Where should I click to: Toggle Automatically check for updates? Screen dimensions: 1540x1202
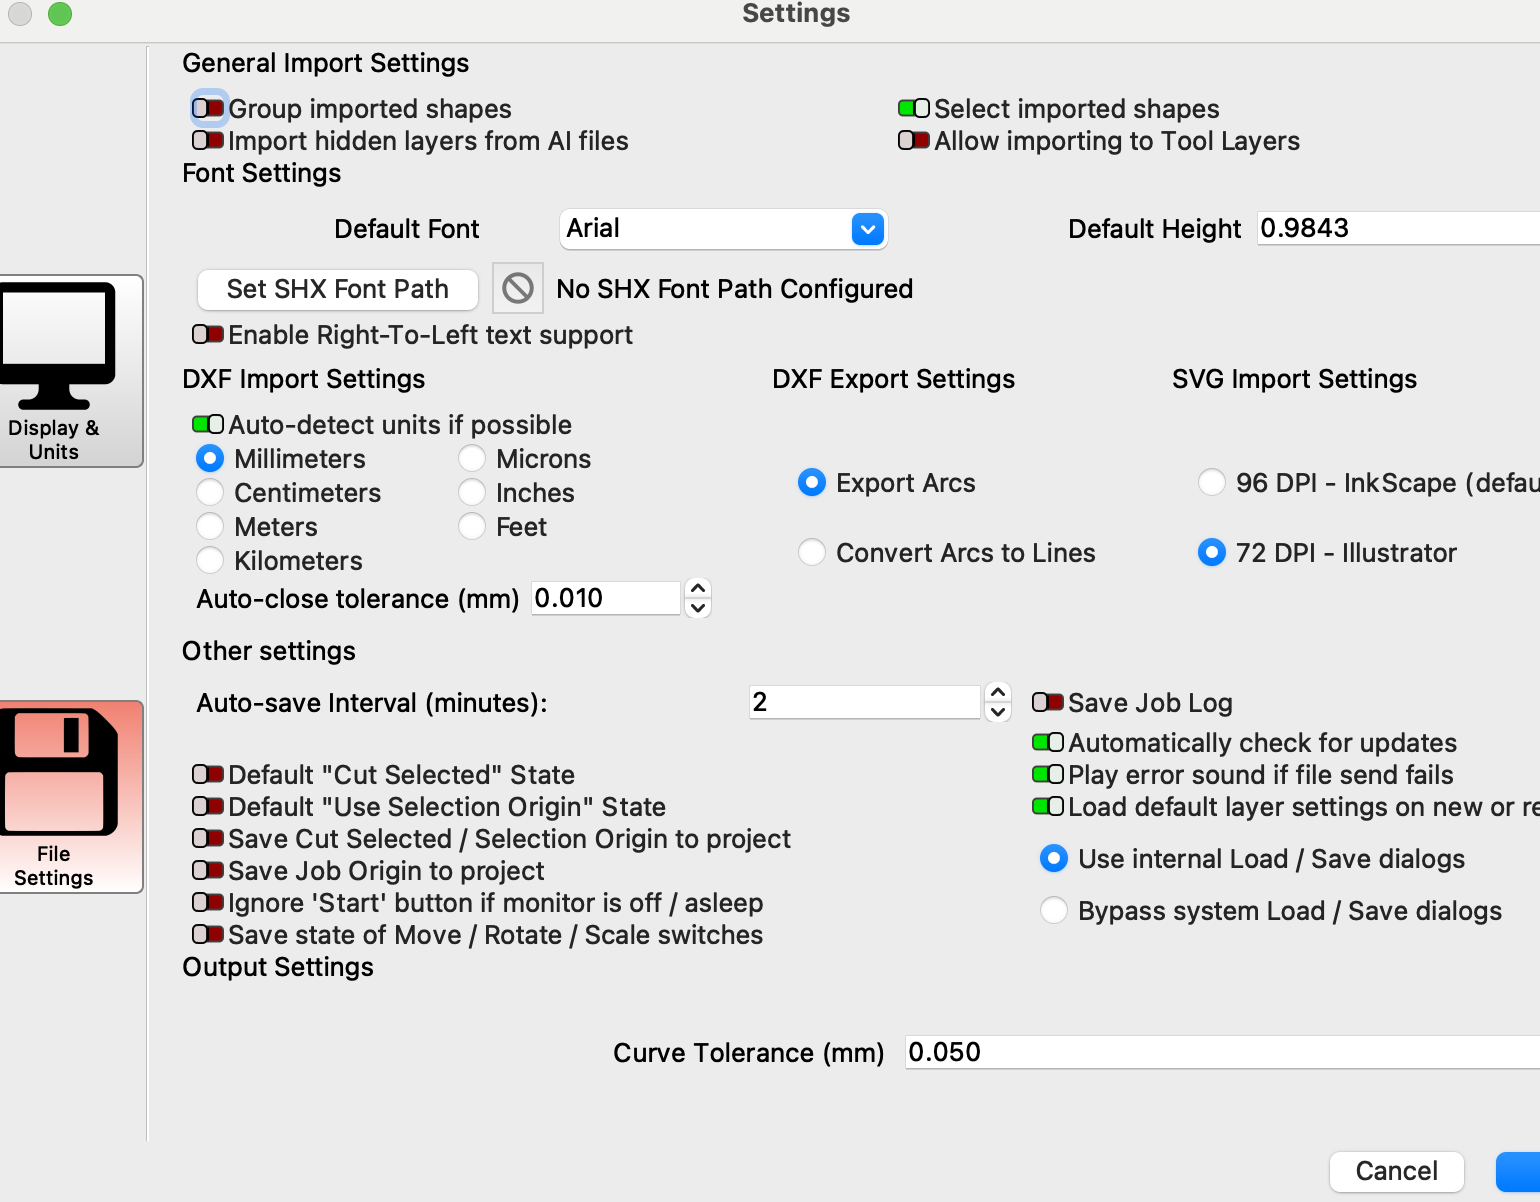[x=1048, y=742]
